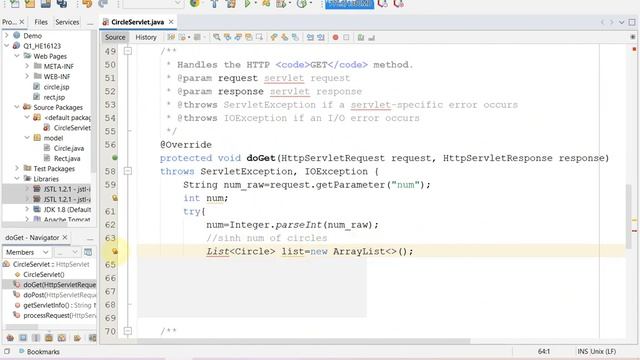Click the Shift Line Left icon
Image resolution: width=640 pixels, height=360 pixels.
click(x=310, y=37)
